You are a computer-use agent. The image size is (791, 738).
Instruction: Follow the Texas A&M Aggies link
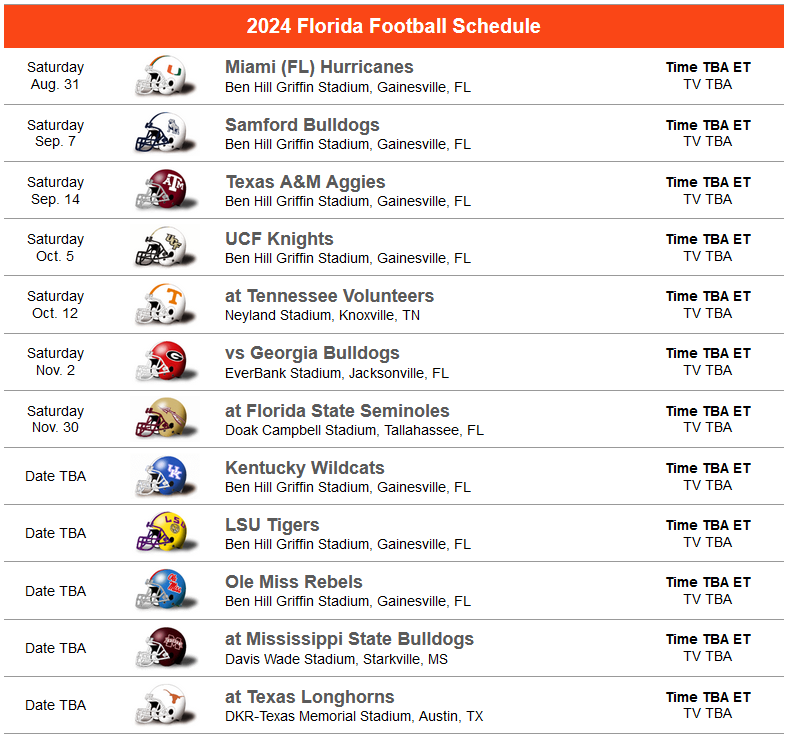(305, 182)
